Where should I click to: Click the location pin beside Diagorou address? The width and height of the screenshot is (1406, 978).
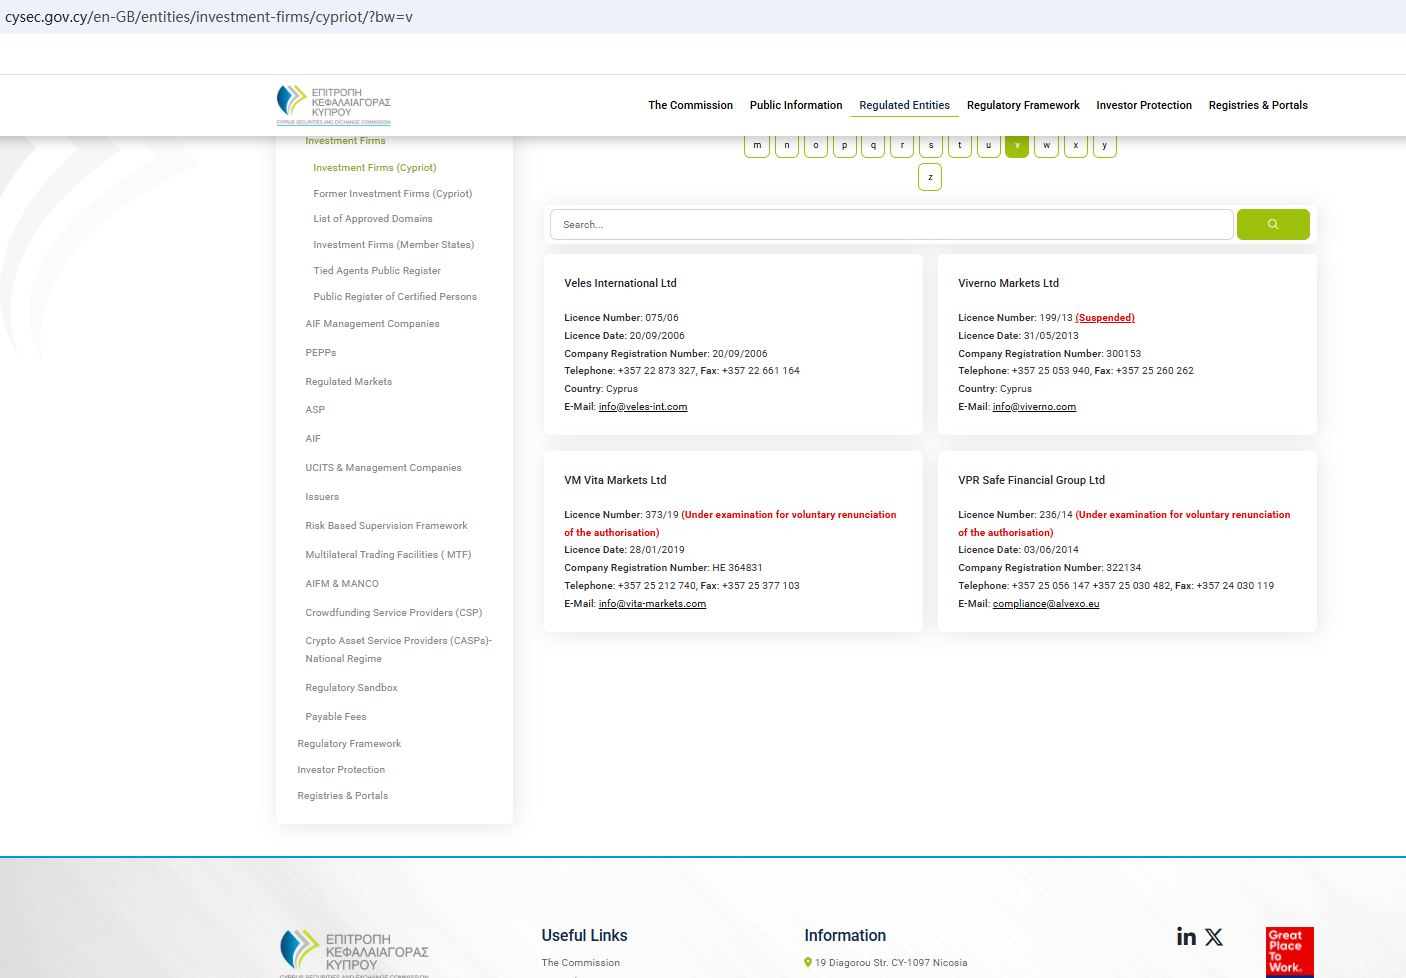(x=808, y=963)
